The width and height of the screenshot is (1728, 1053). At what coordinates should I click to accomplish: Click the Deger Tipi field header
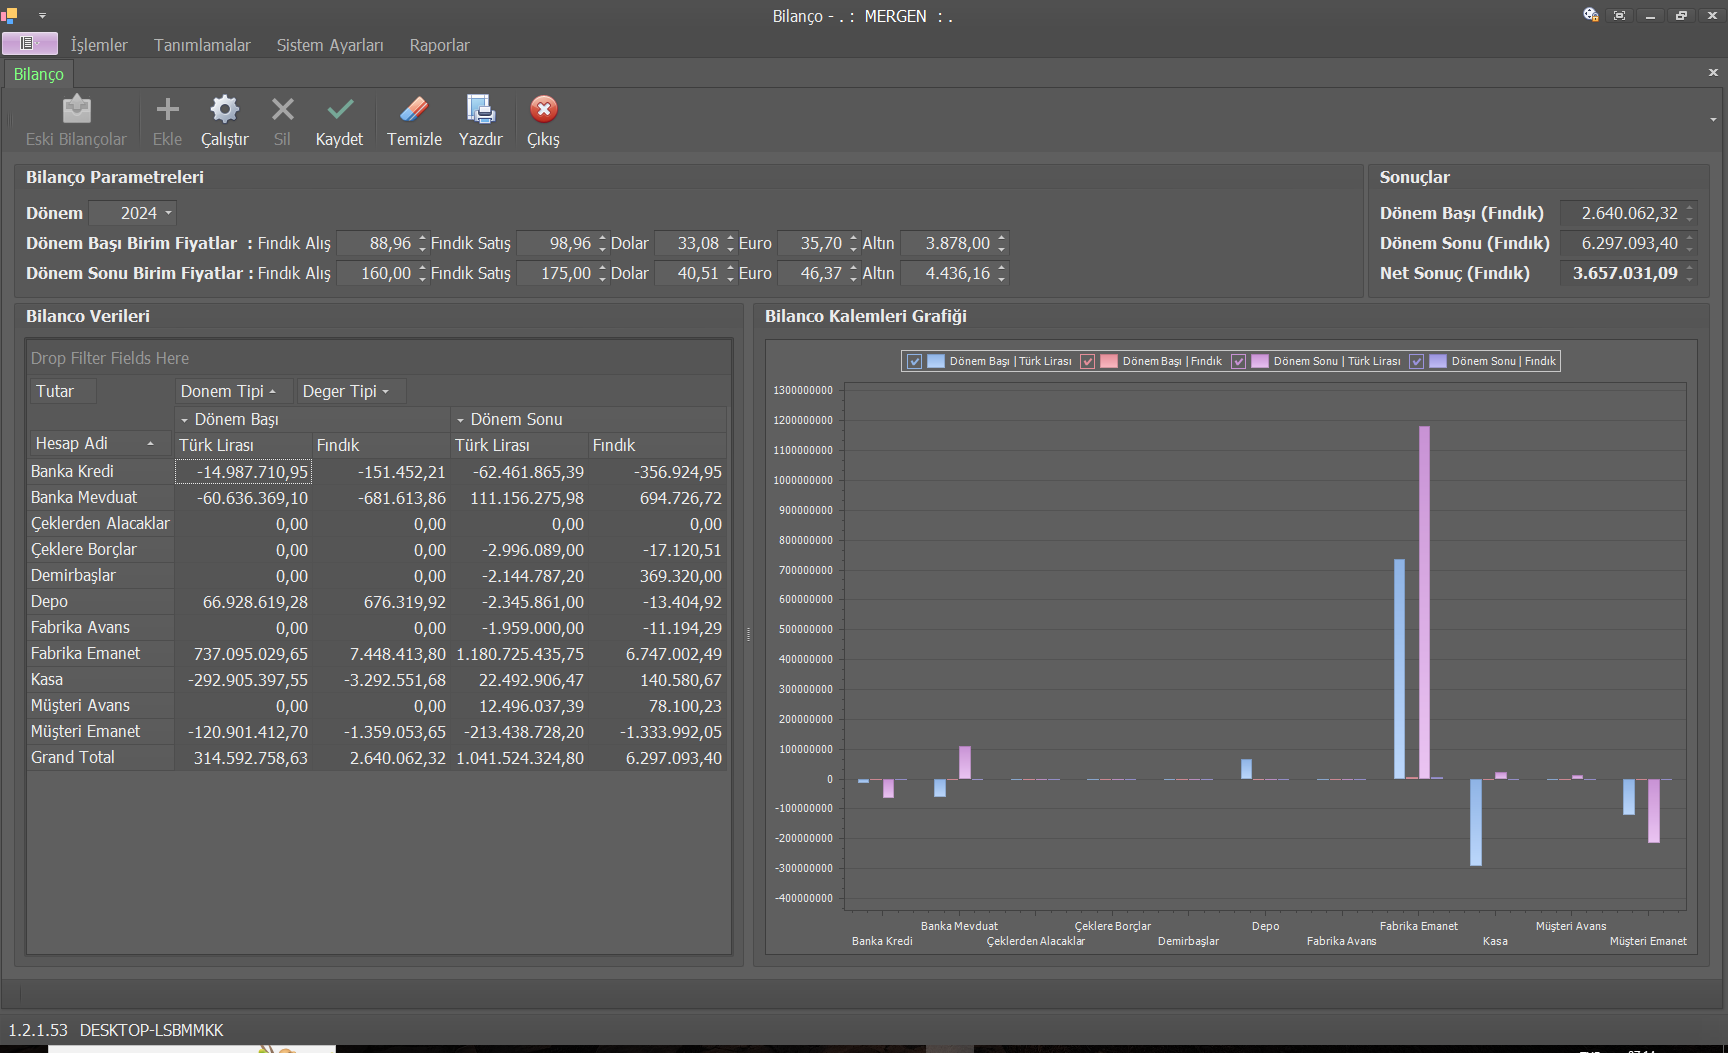click(340, 391)
